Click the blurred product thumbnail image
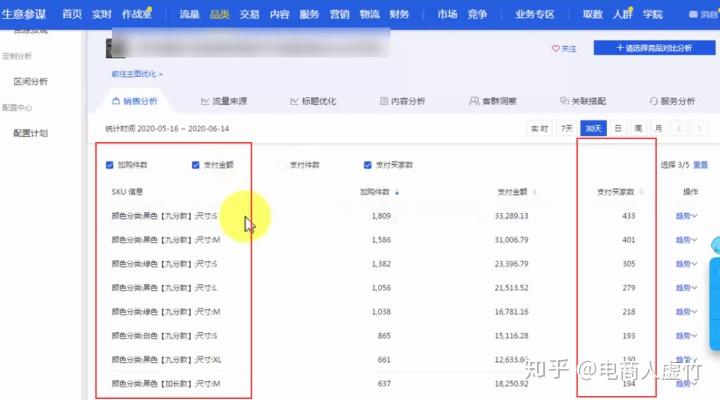 click(x=115, y=48)
